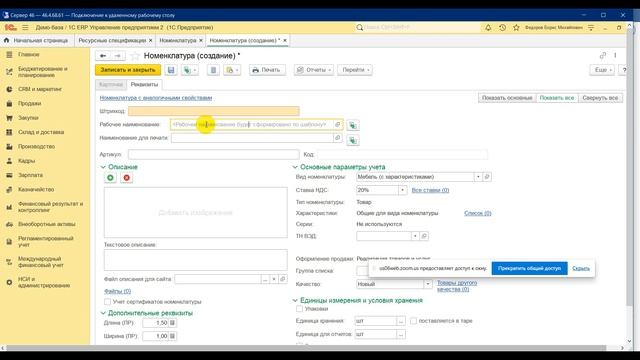The width and height of the screenshot is (640, 360).
Task: Collapse Единицы измерения и условия хранения
Action: coord(295,300)
